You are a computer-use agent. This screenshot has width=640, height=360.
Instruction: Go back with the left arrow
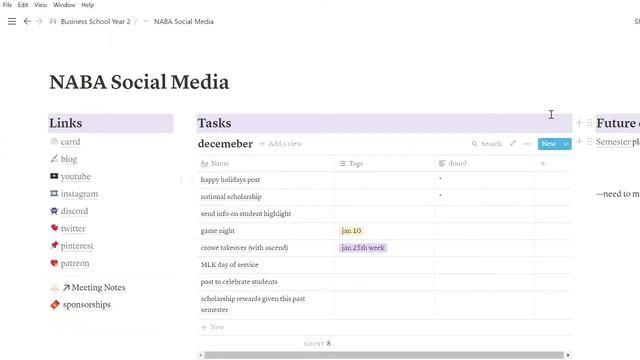click(27, 21)
